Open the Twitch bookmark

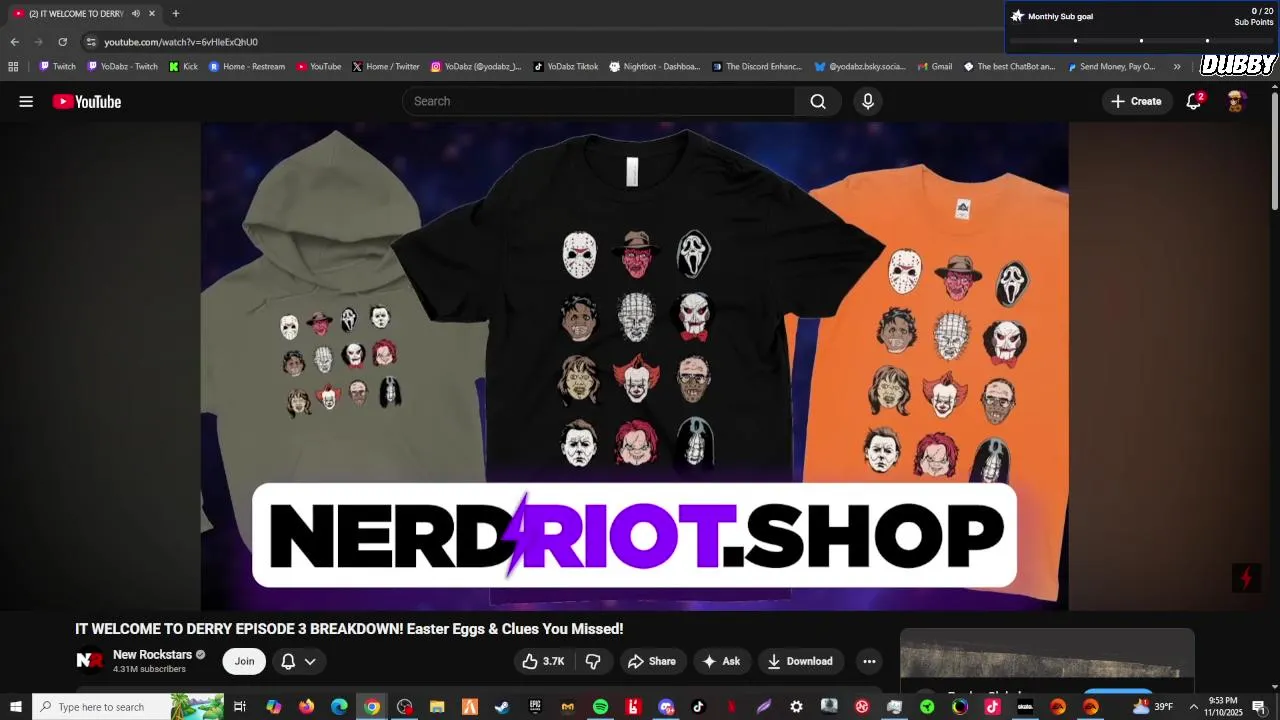58,67
